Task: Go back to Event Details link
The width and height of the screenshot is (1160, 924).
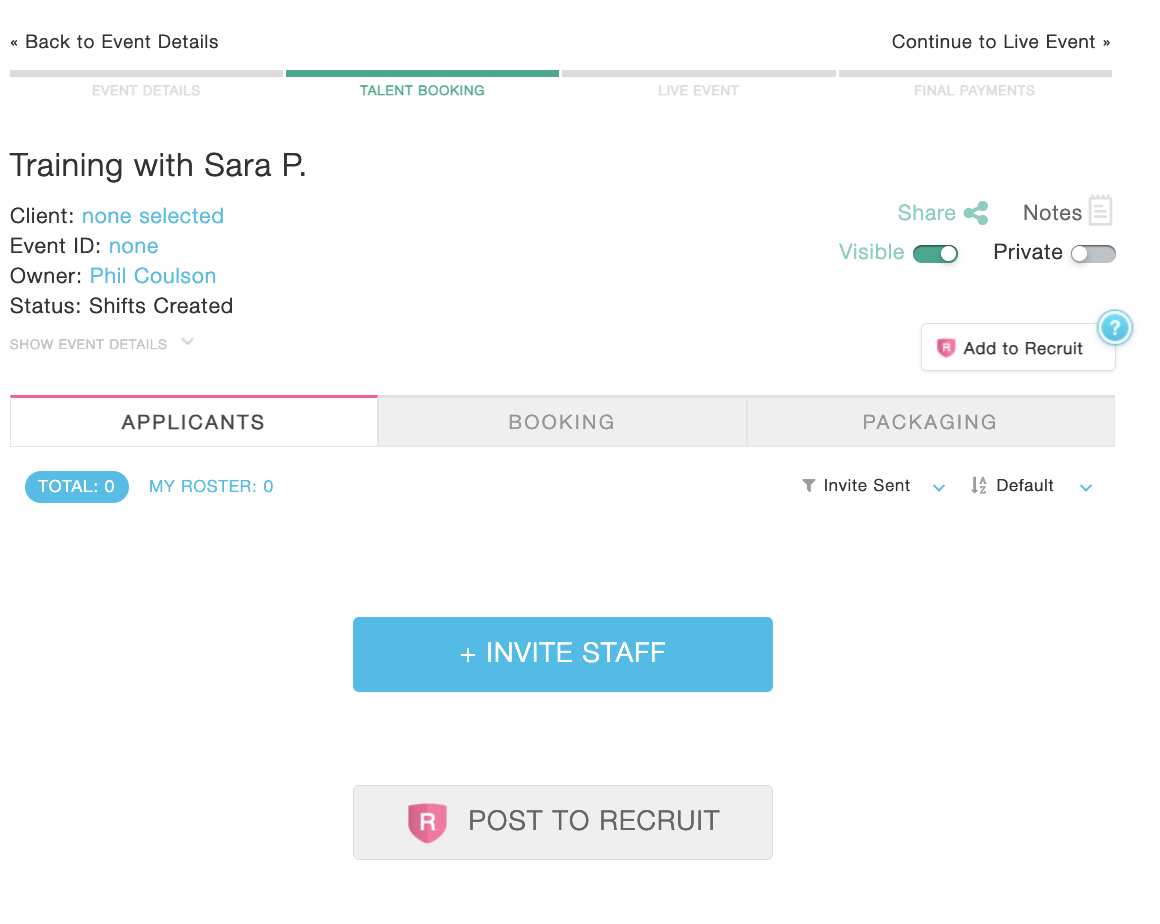Action: coord(114,42)
